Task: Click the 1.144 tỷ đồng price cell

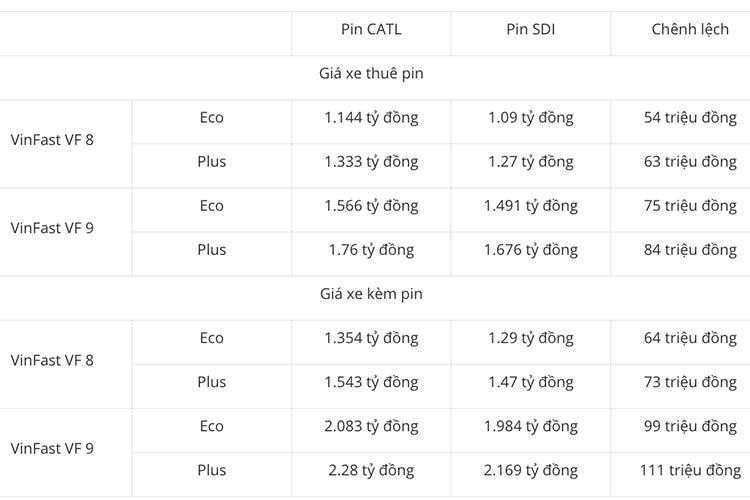Action: (371, 118)
